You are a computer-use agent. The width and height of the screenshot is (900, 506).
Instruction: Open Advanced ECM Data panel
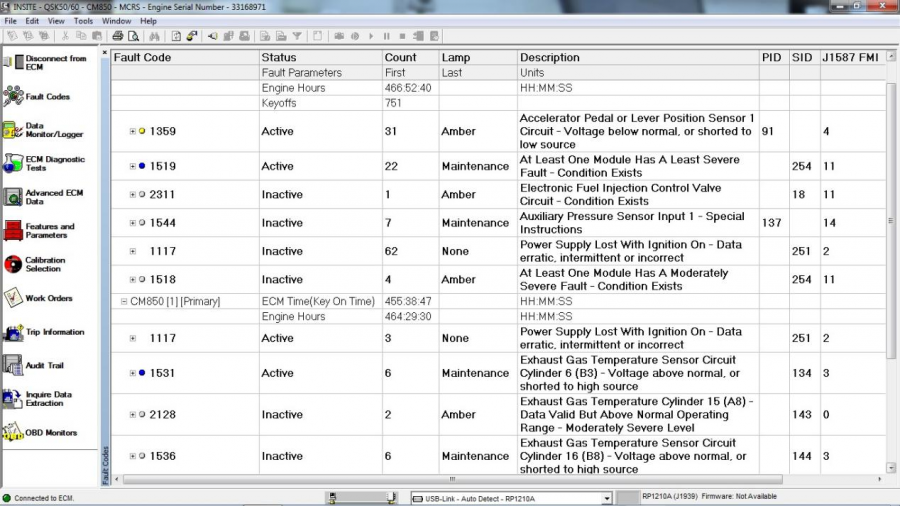13,197
